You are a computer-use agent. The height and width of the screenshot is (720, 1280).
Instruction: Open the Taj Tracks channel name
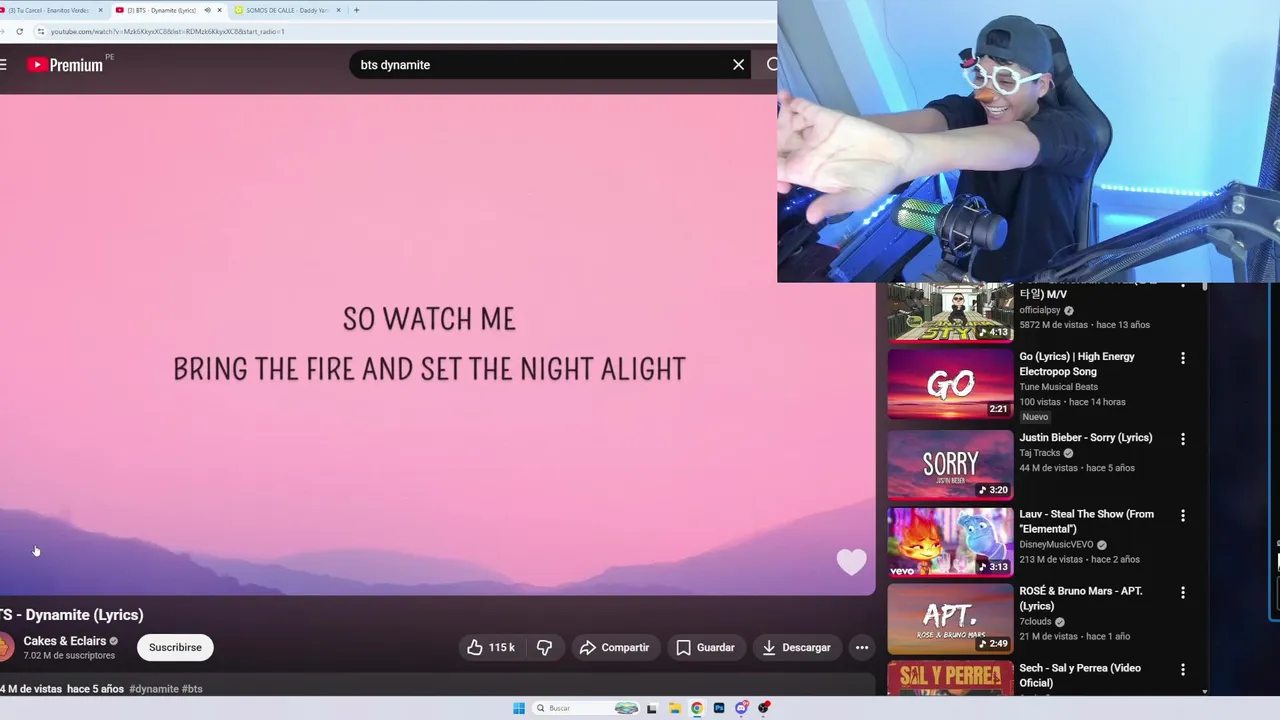(x=1040, y=453)
